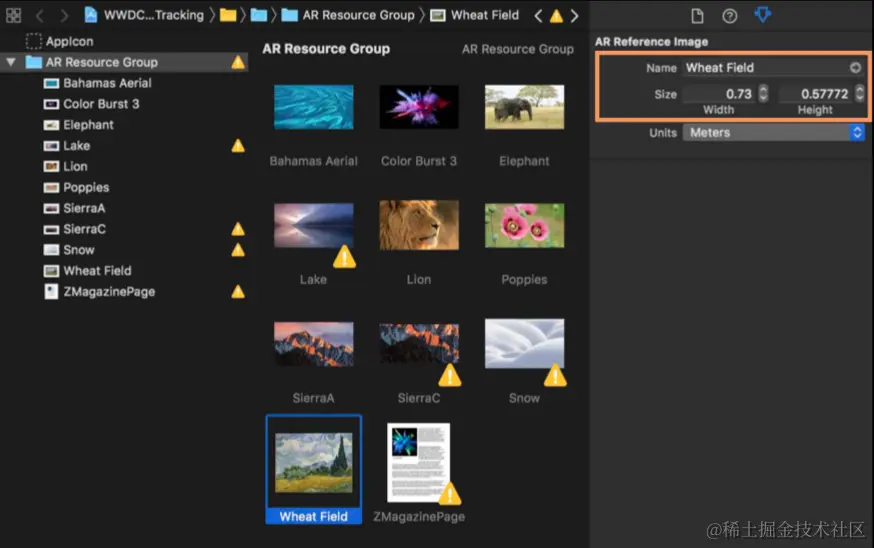Select the Bahamas Aerial thumbnail
Viewport: 874px width, 548px height.
[x=314, y=107]
